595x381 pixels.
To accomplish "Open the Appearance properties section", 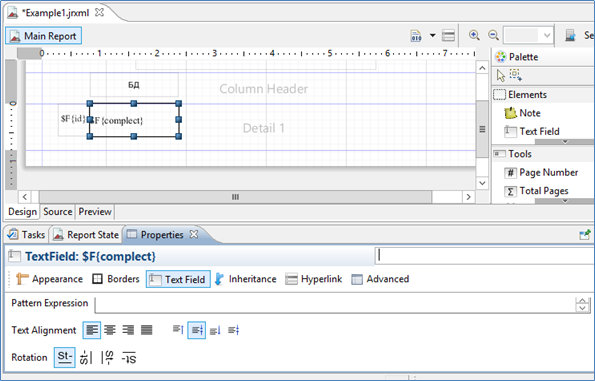I will point(49,279).
